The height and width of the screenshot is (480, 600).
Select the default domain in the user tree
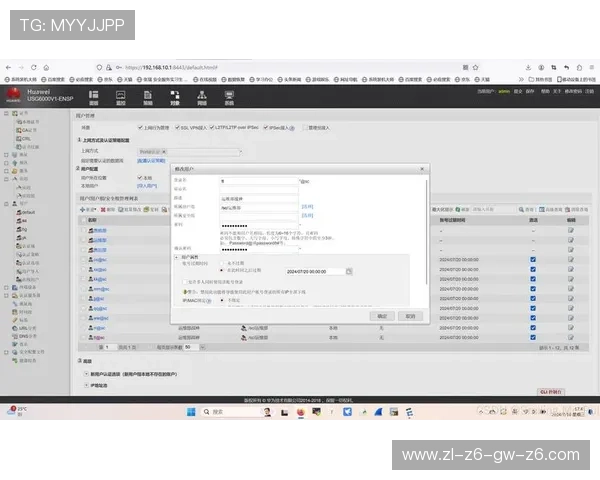point(26,212)
